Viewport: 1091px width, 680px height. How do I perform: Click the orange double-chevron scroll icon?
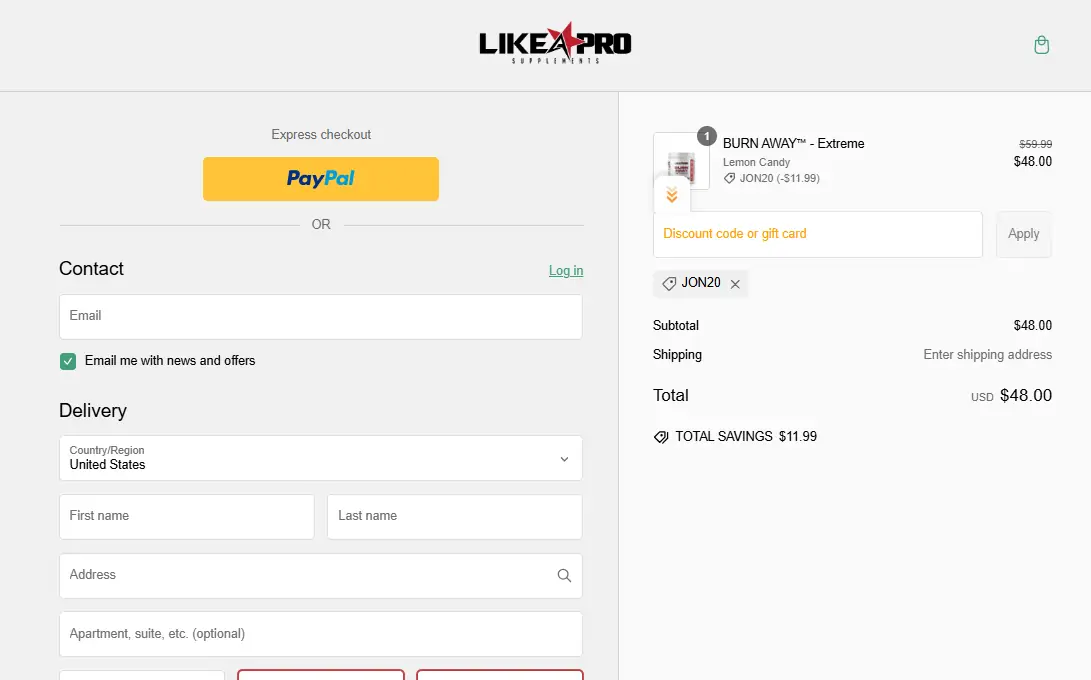[x=672, y=195]
